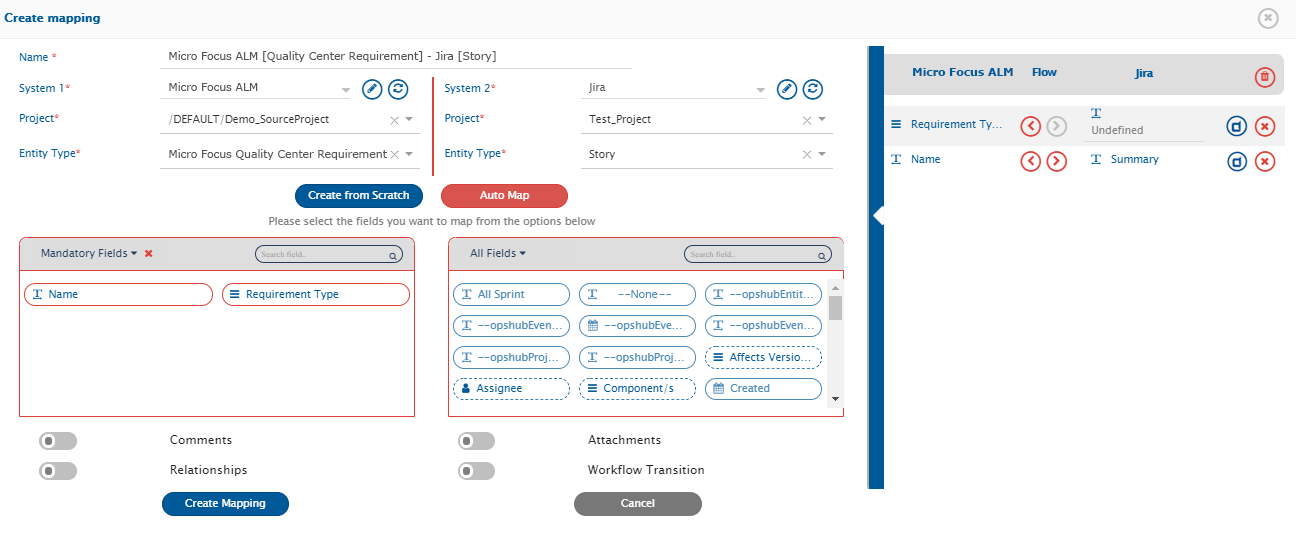Viewport: 1296px width, 535px height.
Task: Open the System 1 Micro Focus ALM dropdown
Action: [x=258, y=88]
